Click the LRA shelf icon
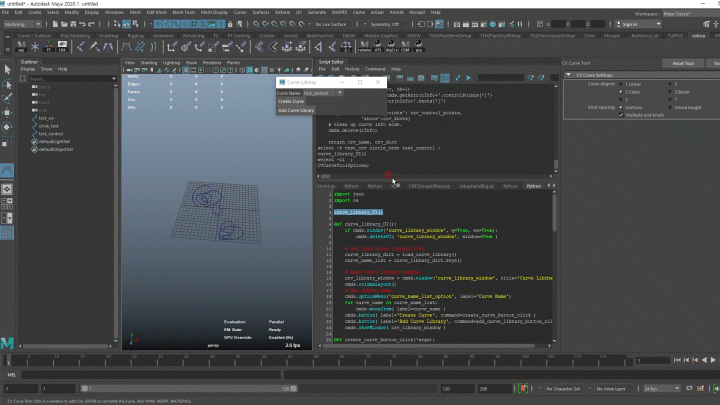Image resolution: width=720 pixels, height=405 pixels. point(62,46)
